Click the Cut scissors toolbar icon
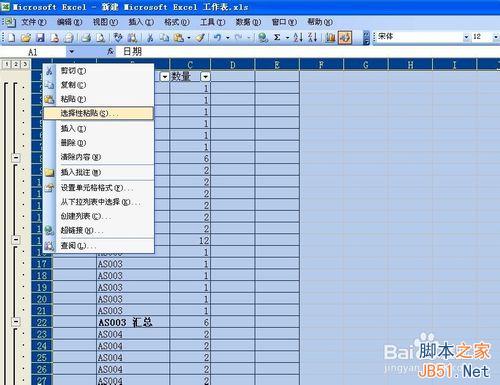 pos(150,38)
